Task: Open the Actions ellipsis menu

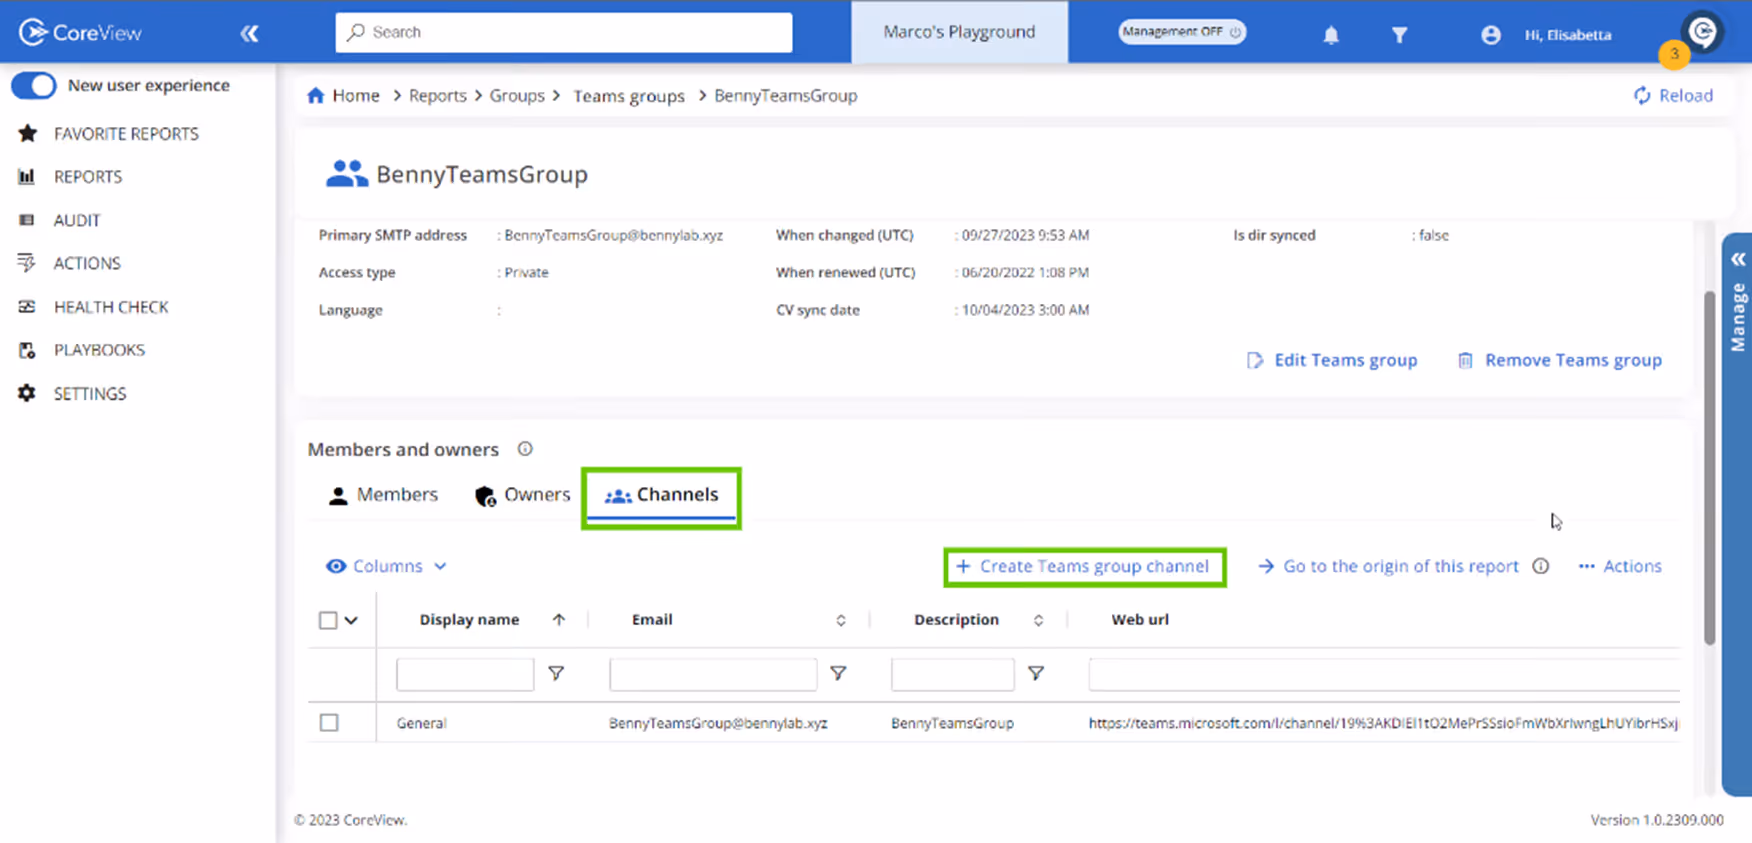Action: click(1620, 566)
